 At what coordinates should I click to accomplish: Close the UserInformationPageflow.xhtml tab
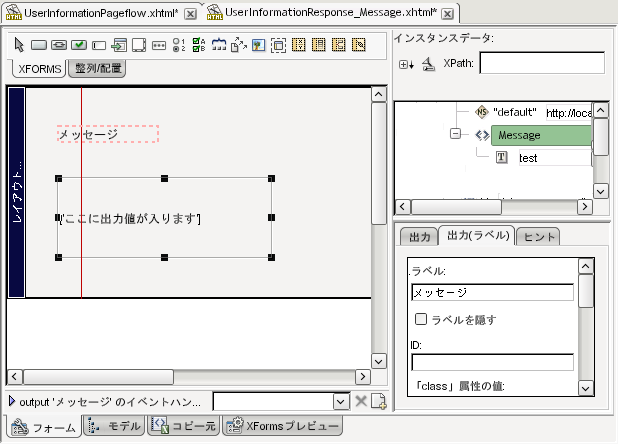pos(191,14)
